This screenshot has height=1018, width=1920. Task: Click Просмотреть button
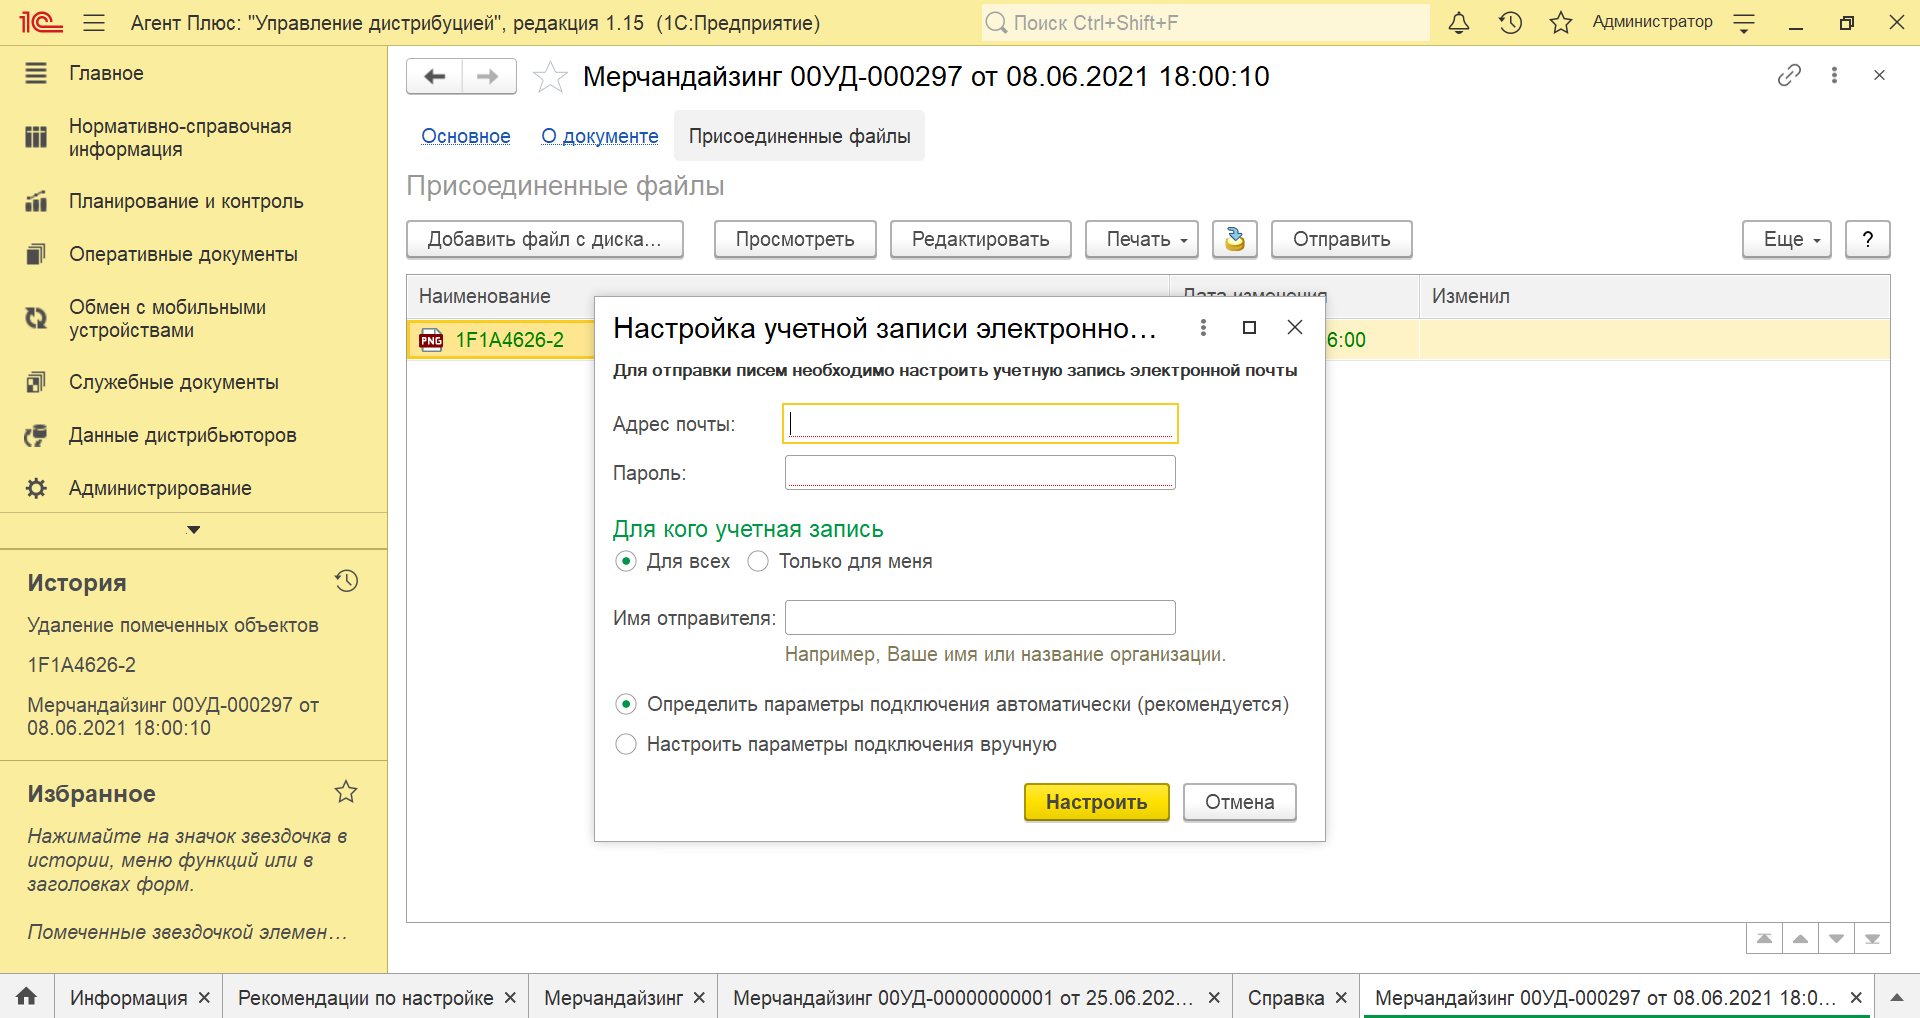(x=795, y=239)
